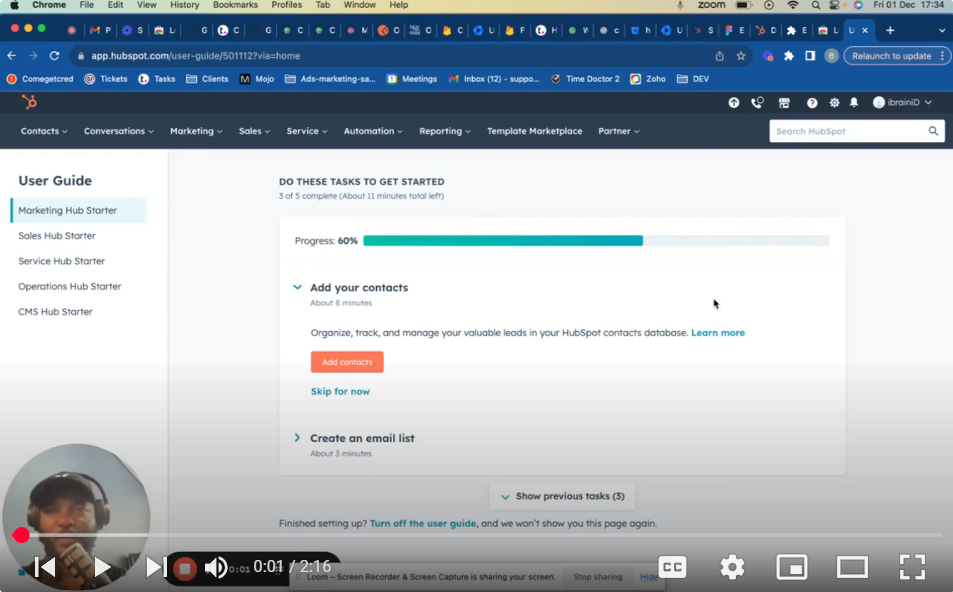Open the Automation dropdown menu
The image size is (953, 592).
[x=373, y=131]
